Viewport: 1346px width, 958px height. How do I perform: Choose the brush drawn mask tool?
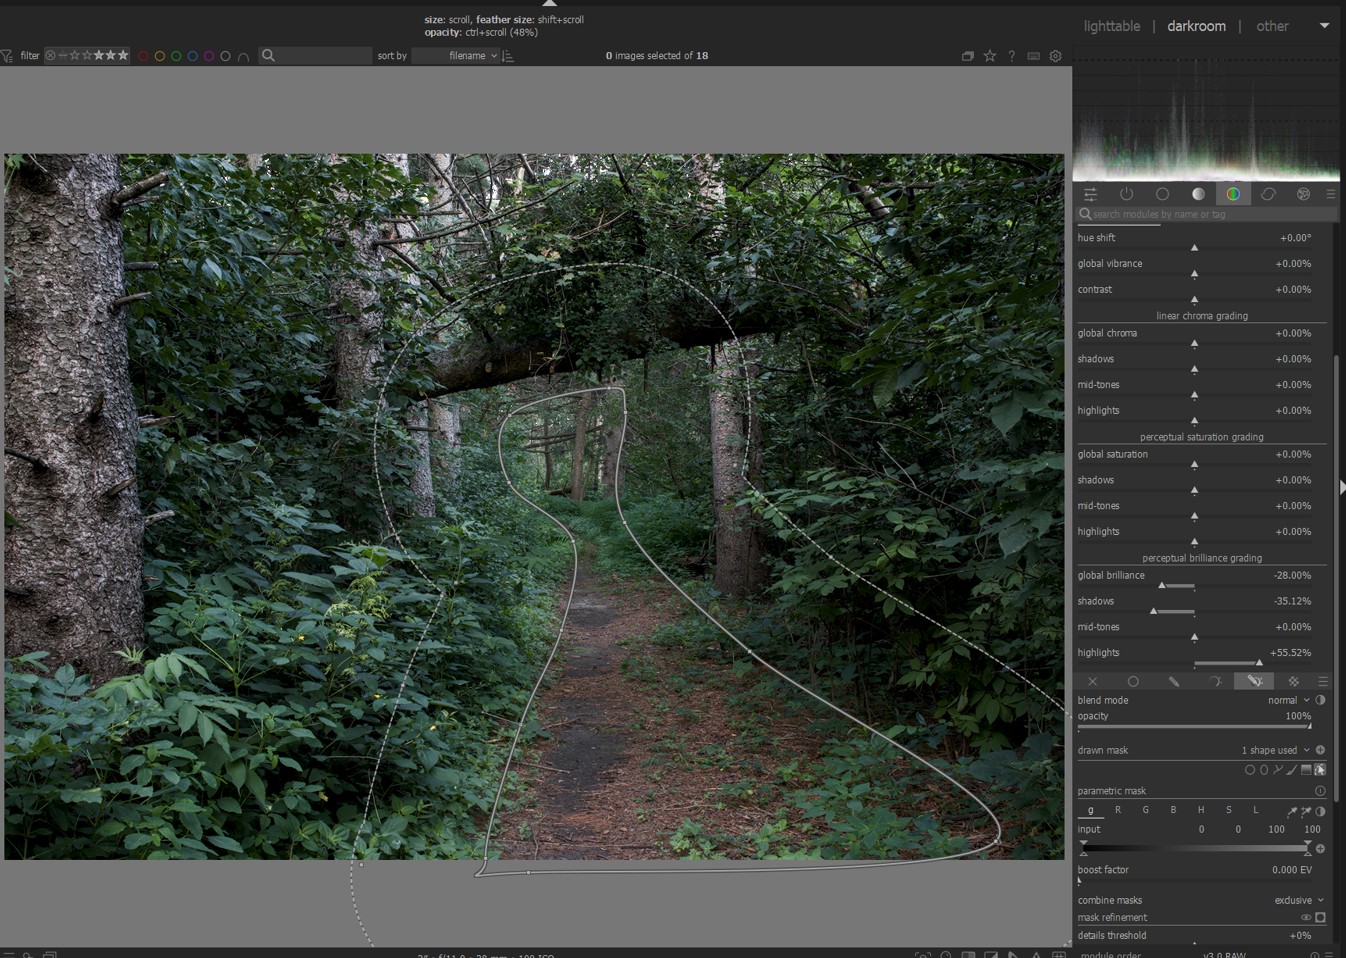coord(1291,770)
